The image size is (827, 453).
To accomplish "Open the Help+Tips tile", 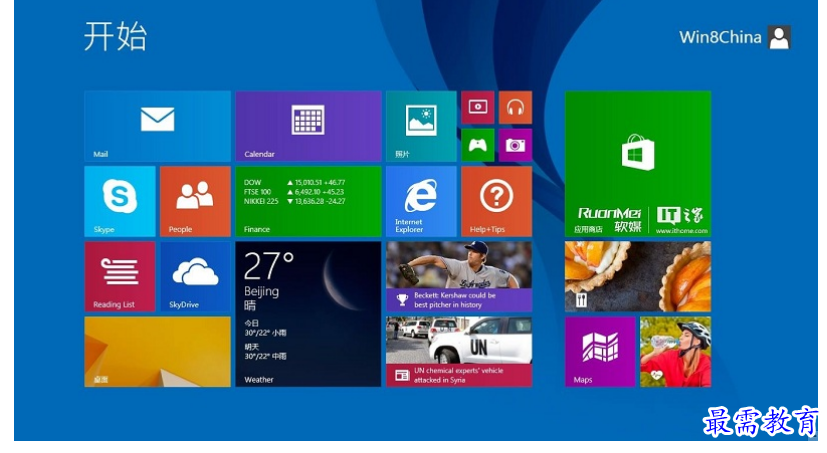I will (x=496, y=201).
